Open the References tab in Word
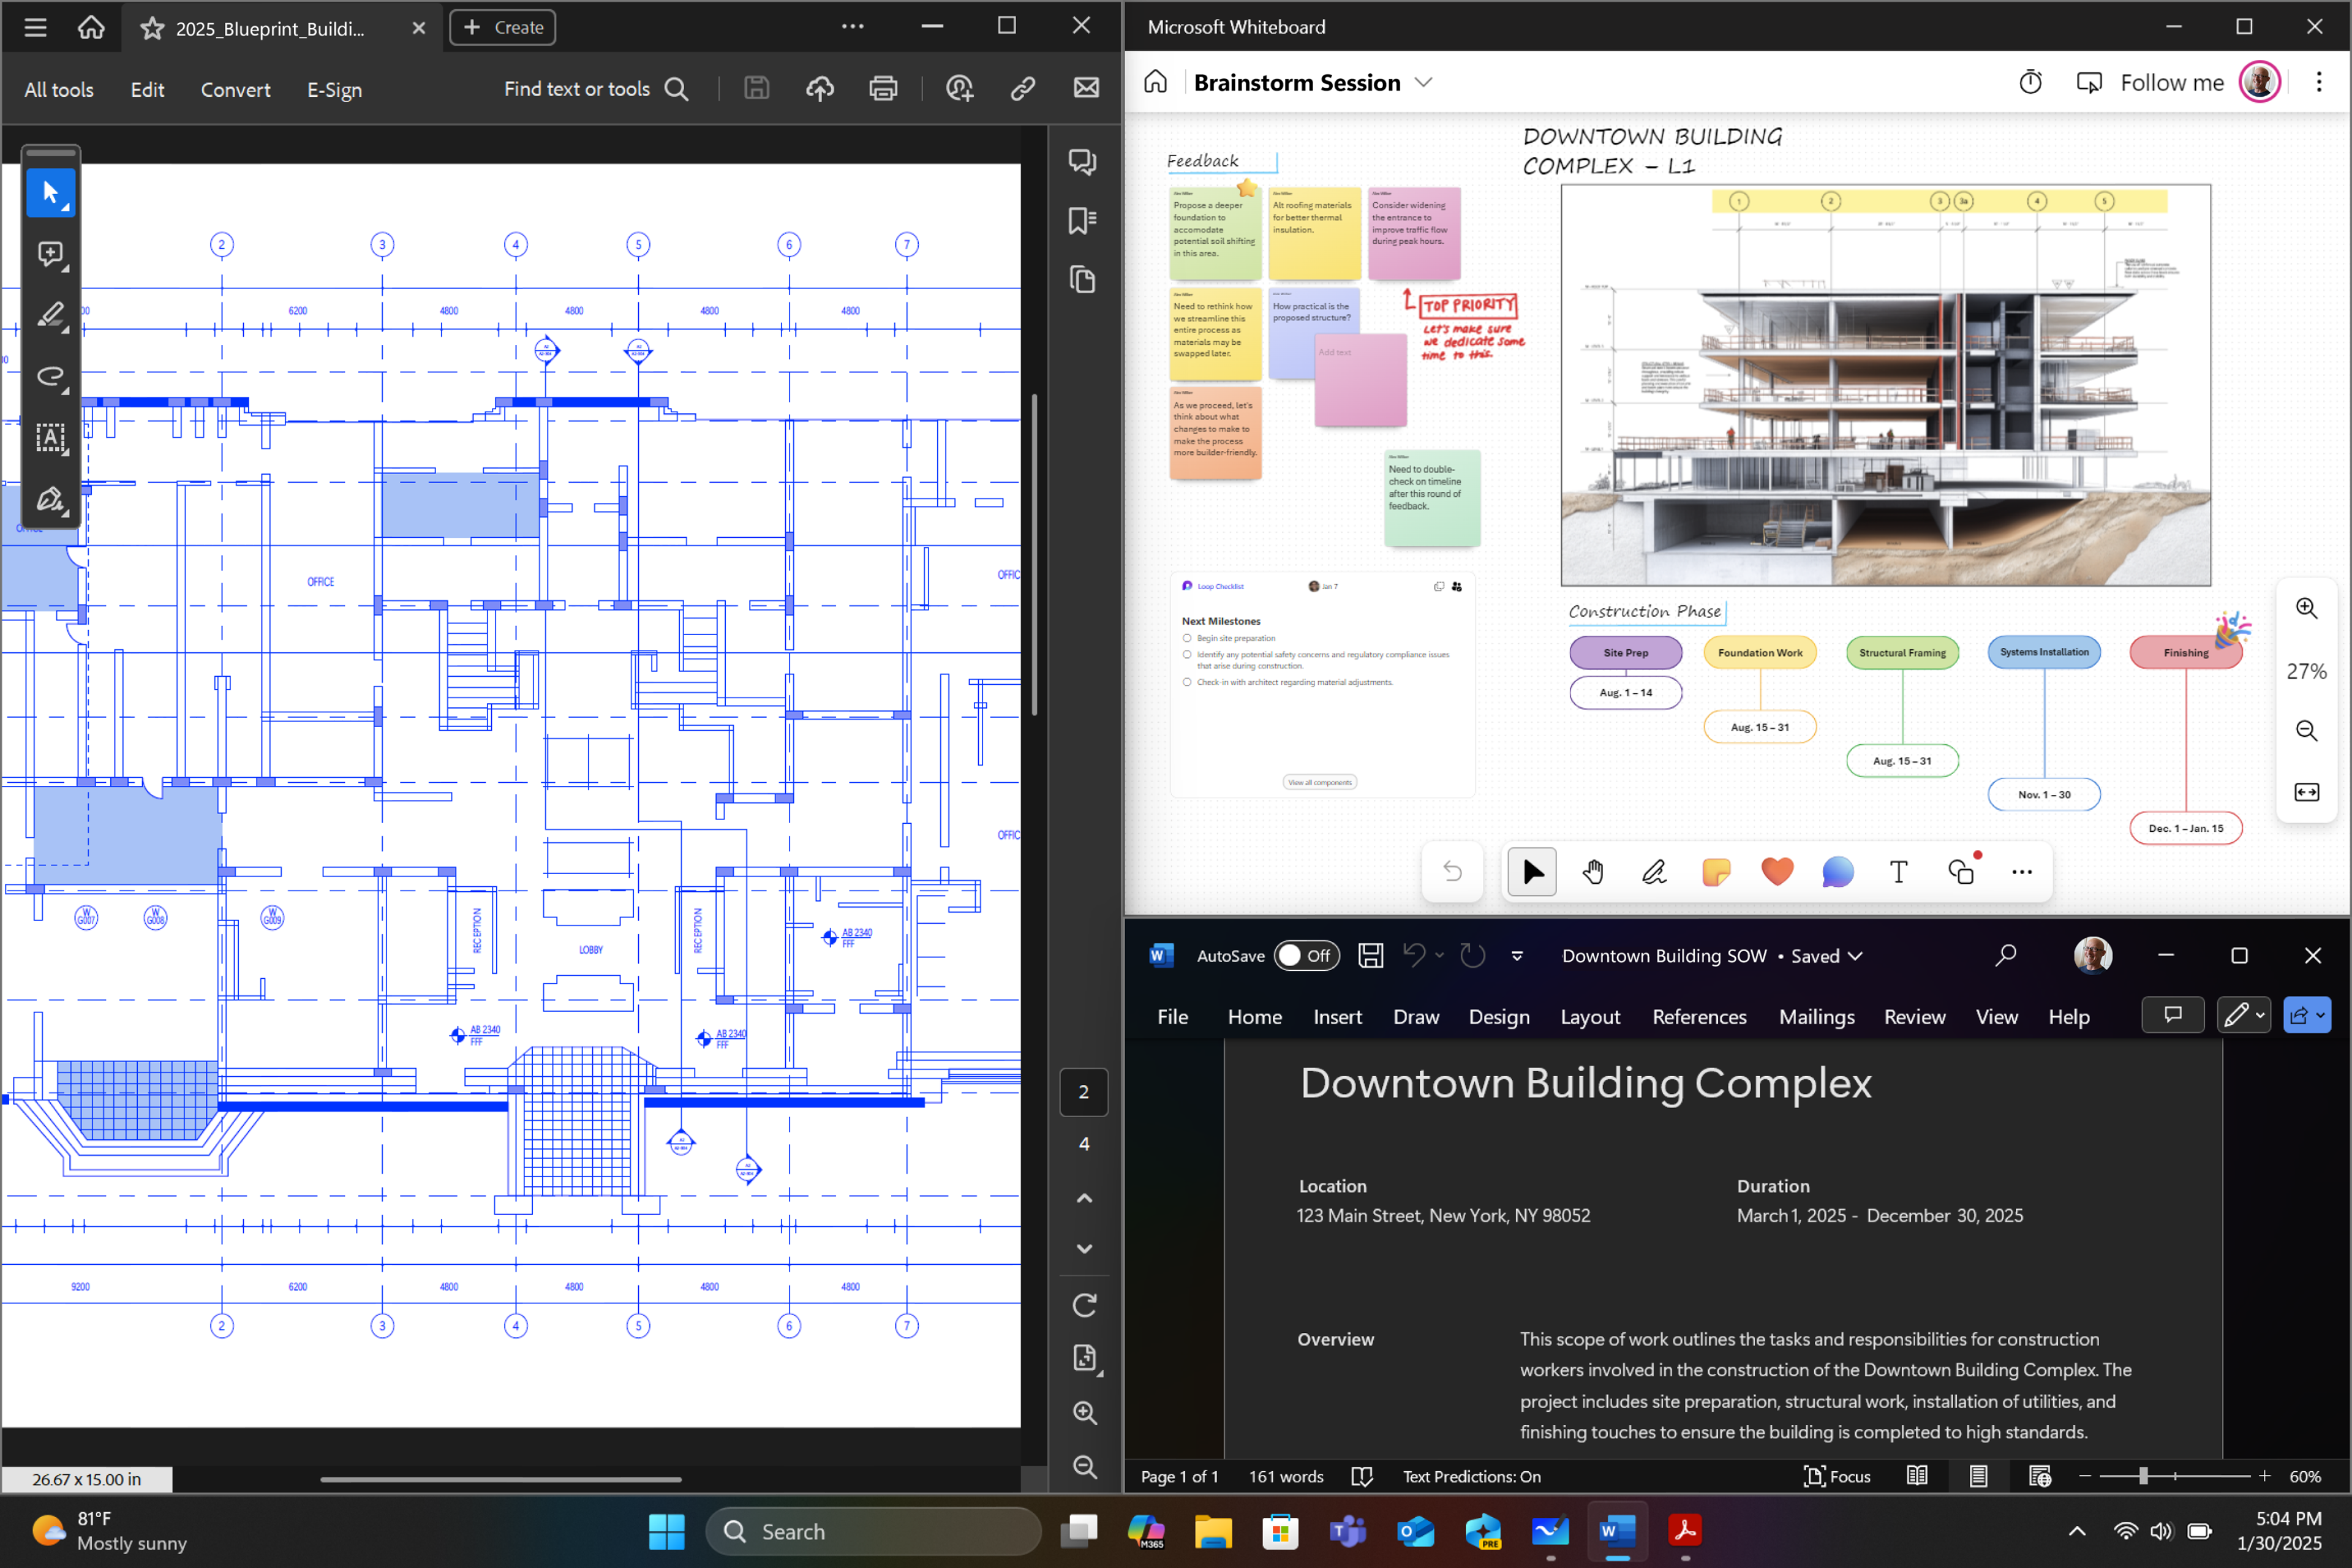The image size is (2352, 1568). point(1698,1017)
